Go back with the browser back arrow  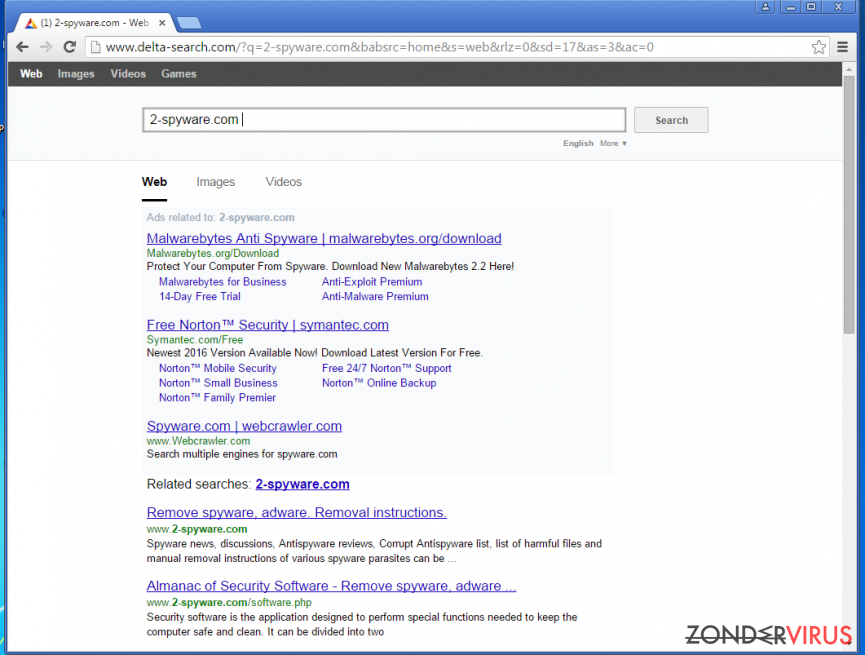click(23, 47)
